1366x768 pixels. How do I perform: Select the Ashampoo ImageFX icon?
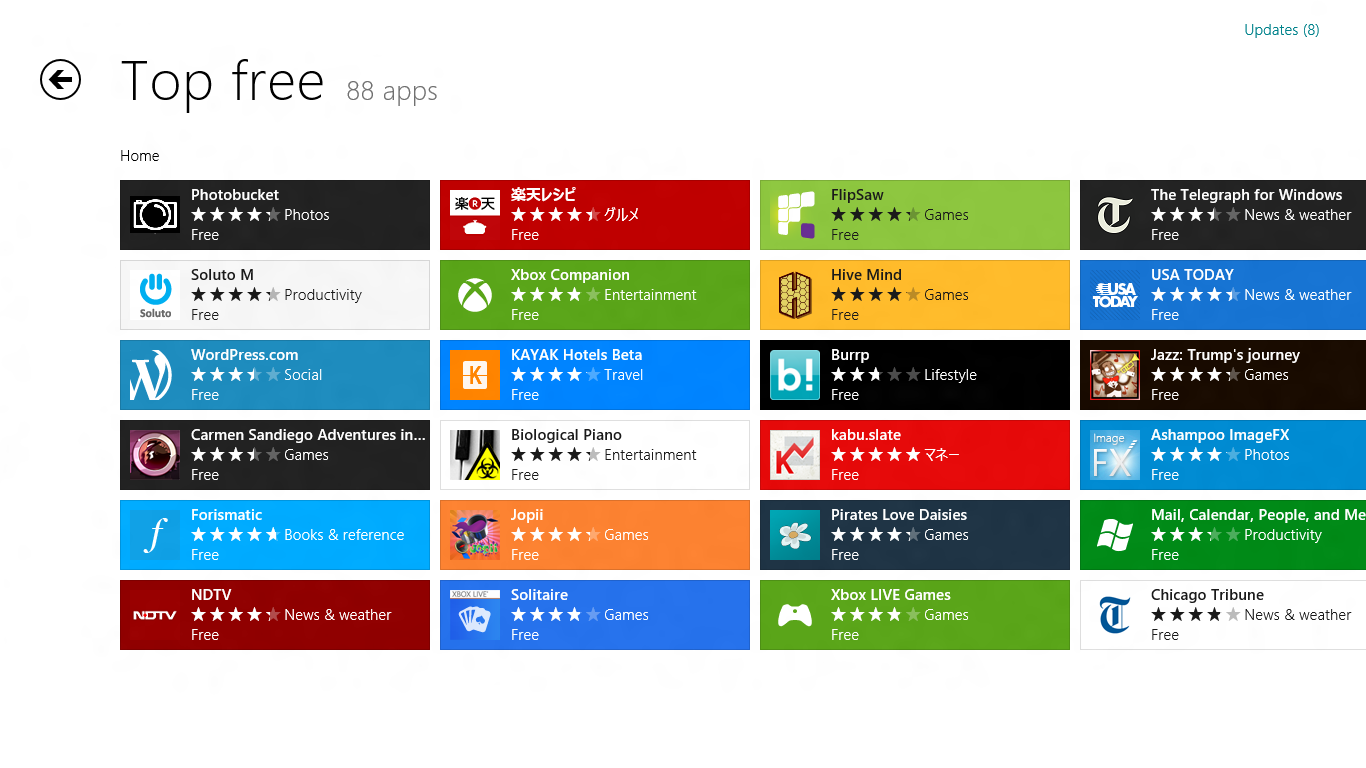coord(1115,455)
